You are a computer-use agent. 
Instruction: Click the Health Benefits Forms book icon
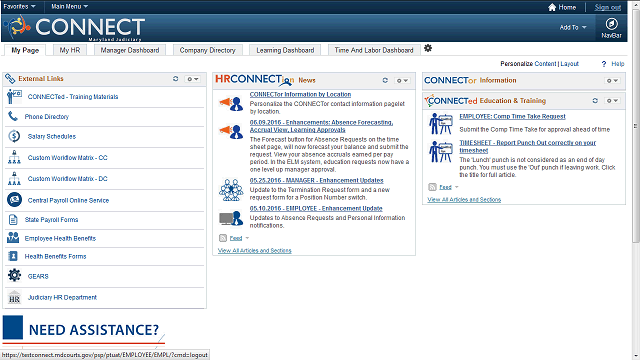(x=13, y=256)
